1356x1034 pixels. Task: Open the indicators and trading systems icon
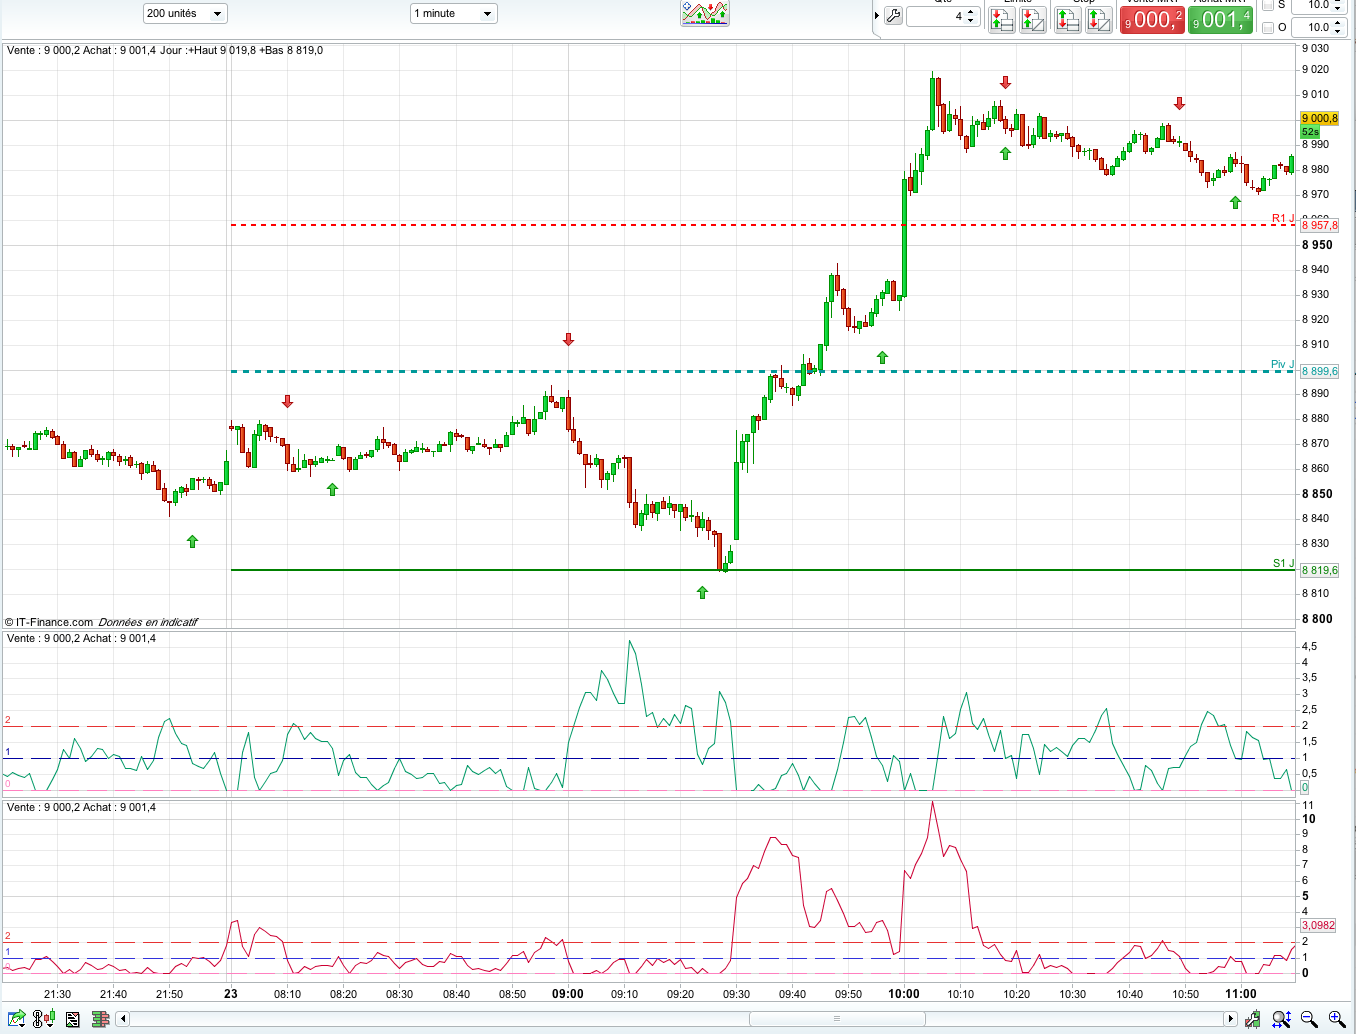click(705, 13)
